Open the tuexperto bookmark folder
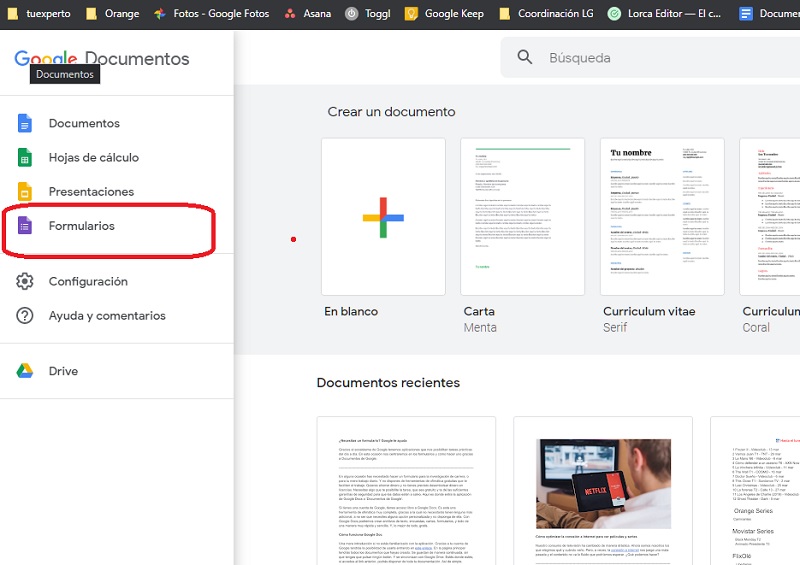Image resolution: width=800 pixels, height=565 pixels. 38,14
